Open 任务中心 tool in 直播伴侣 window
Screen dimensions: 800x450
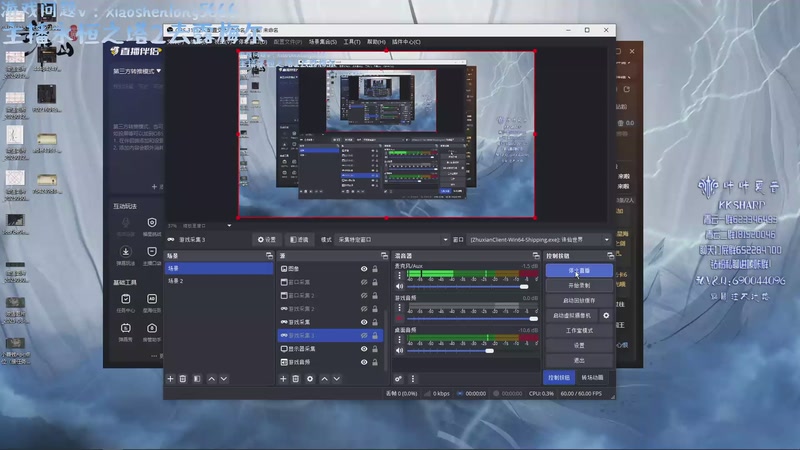126,303
